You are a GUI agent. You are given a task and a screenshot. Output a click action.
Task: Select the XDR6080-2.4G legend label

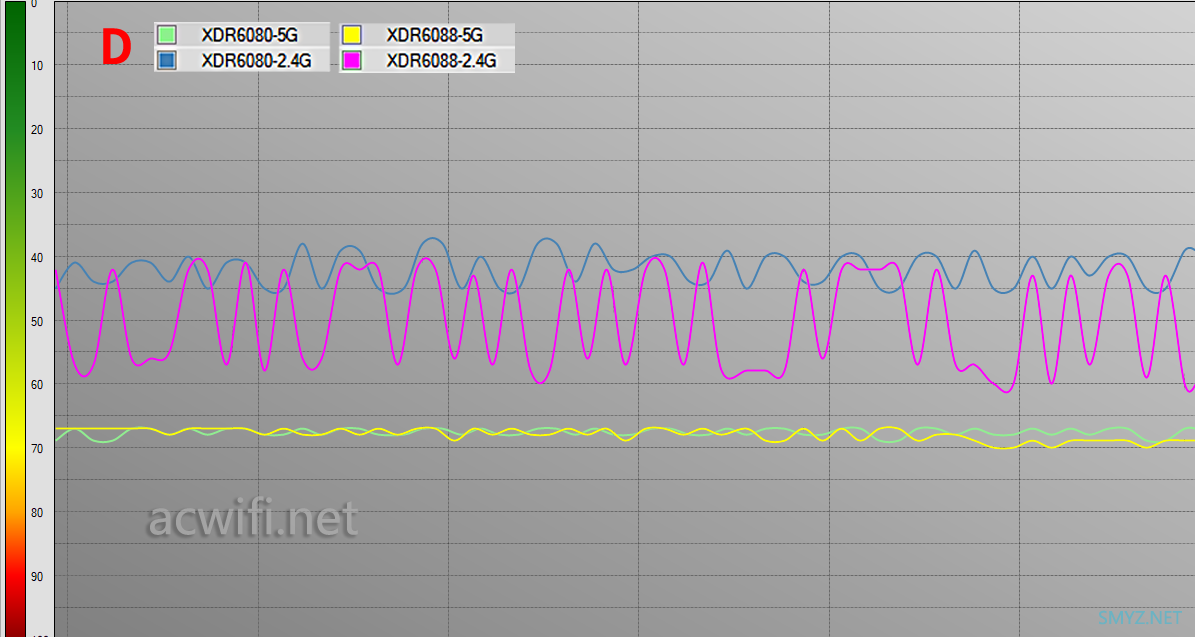click(256, 60)
